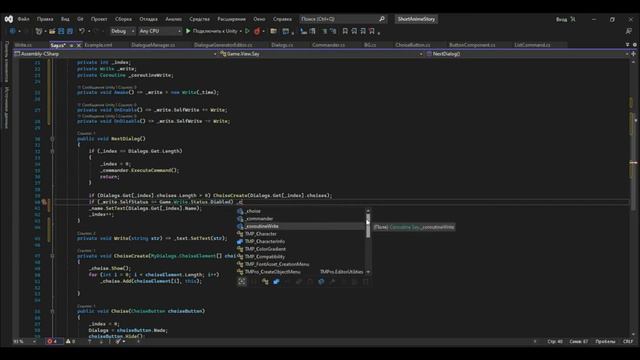The height and width of the screenshot is (360, 640).
Task: Select TMPro_CreateObjectMenu in the IntelliSense list
Action: (x=300, y=272)
